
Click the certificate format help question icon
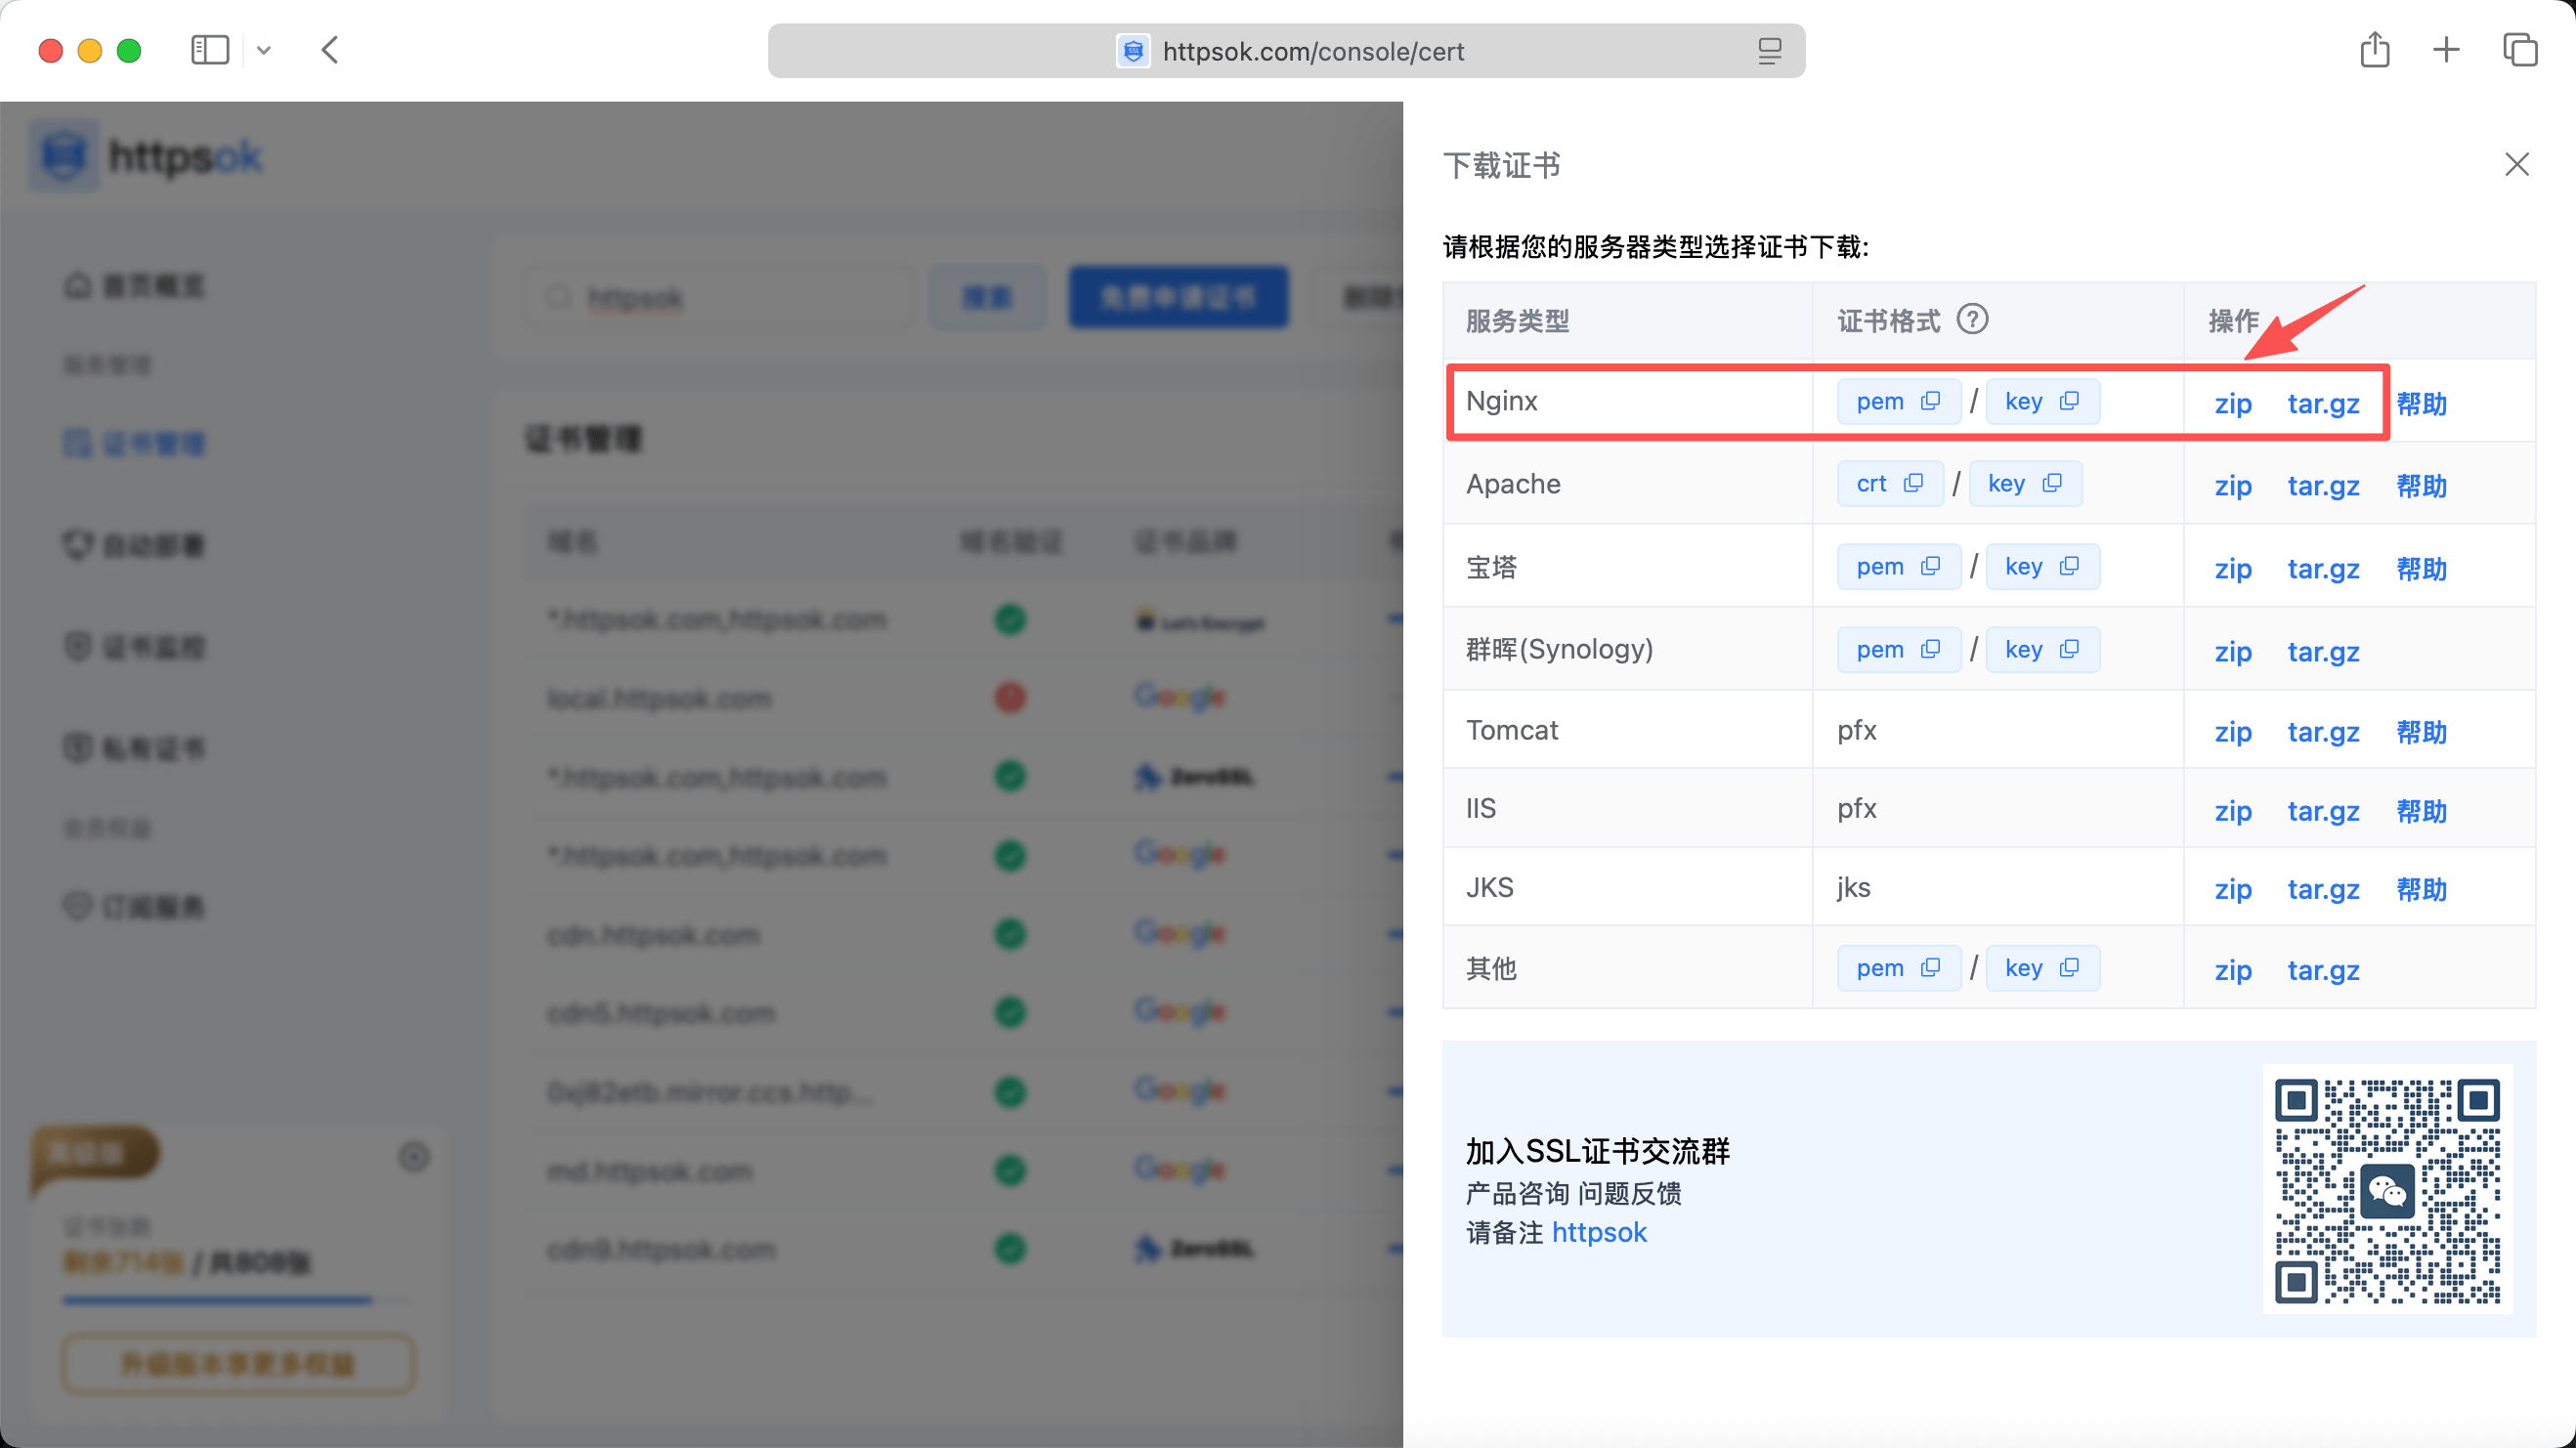(1972, 320)
